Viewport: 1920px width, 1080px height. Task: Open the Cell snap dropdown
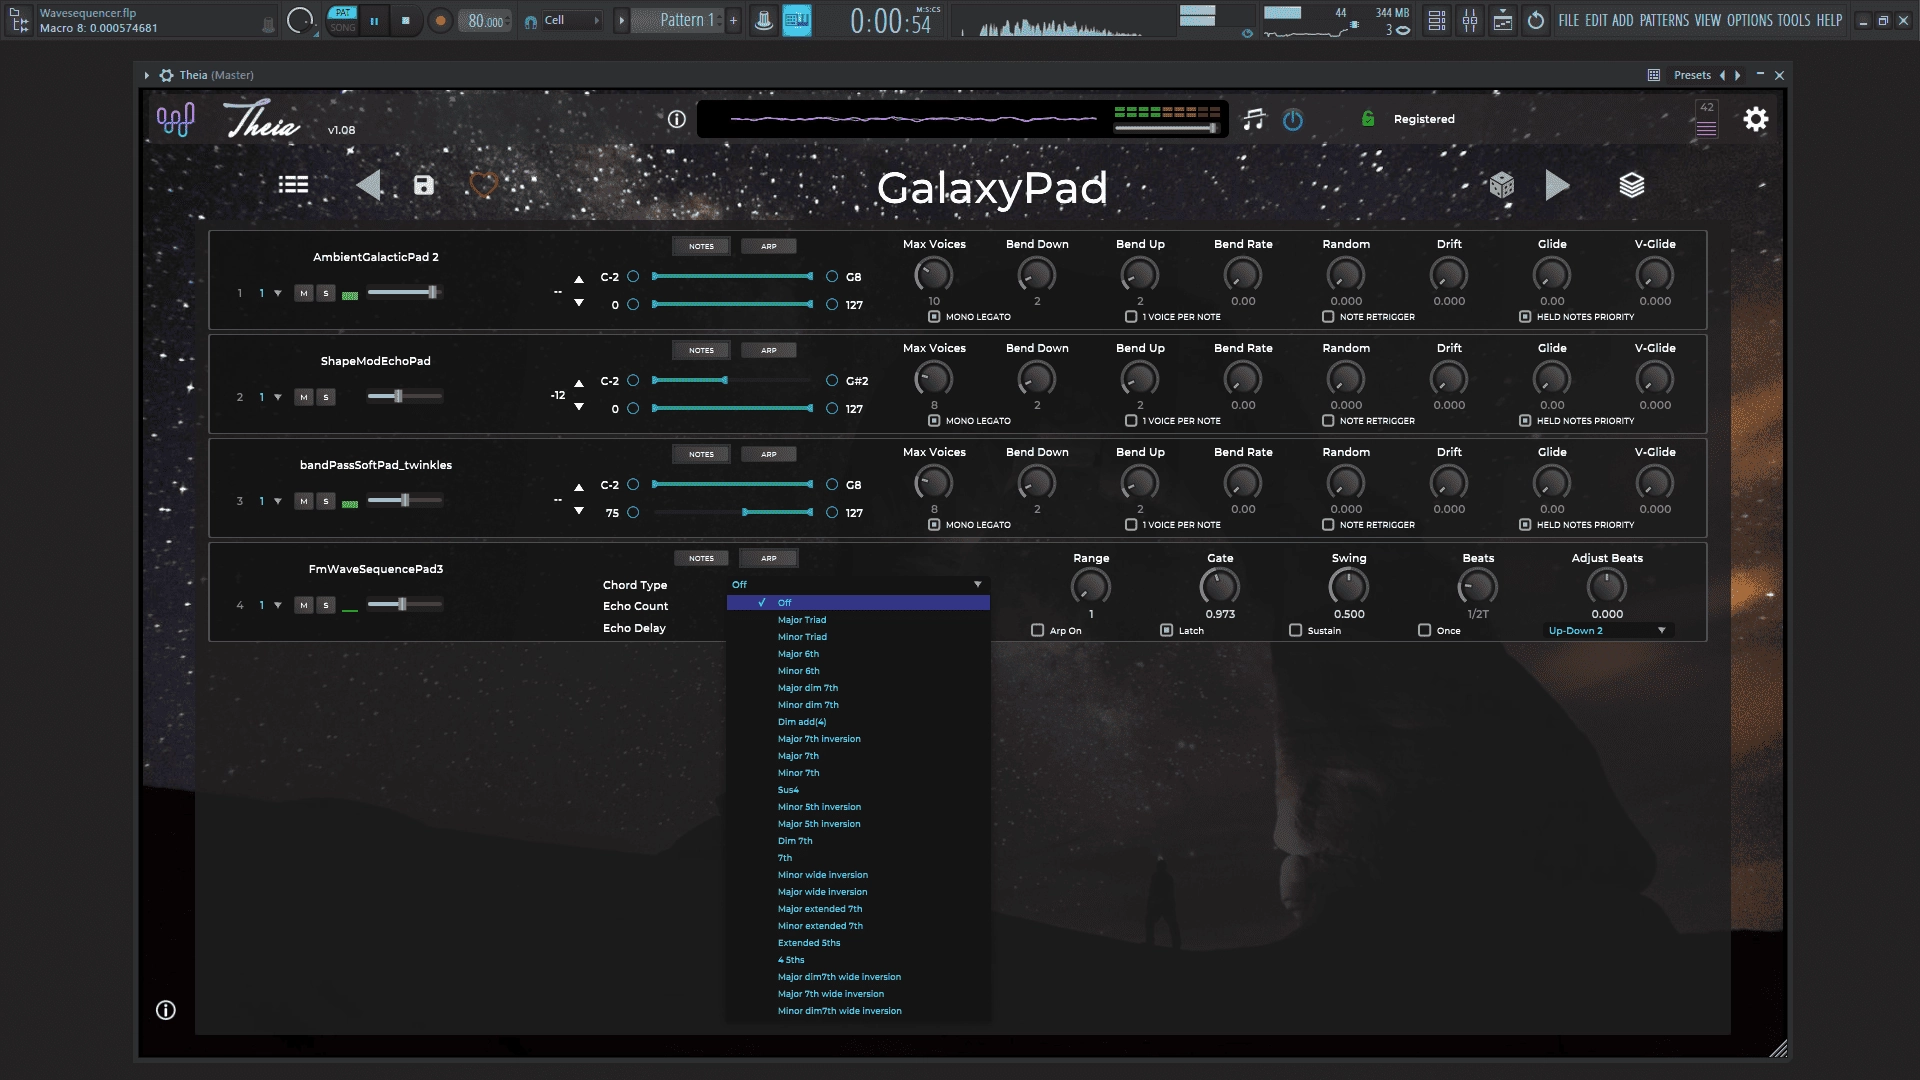[x=572, y=20]
